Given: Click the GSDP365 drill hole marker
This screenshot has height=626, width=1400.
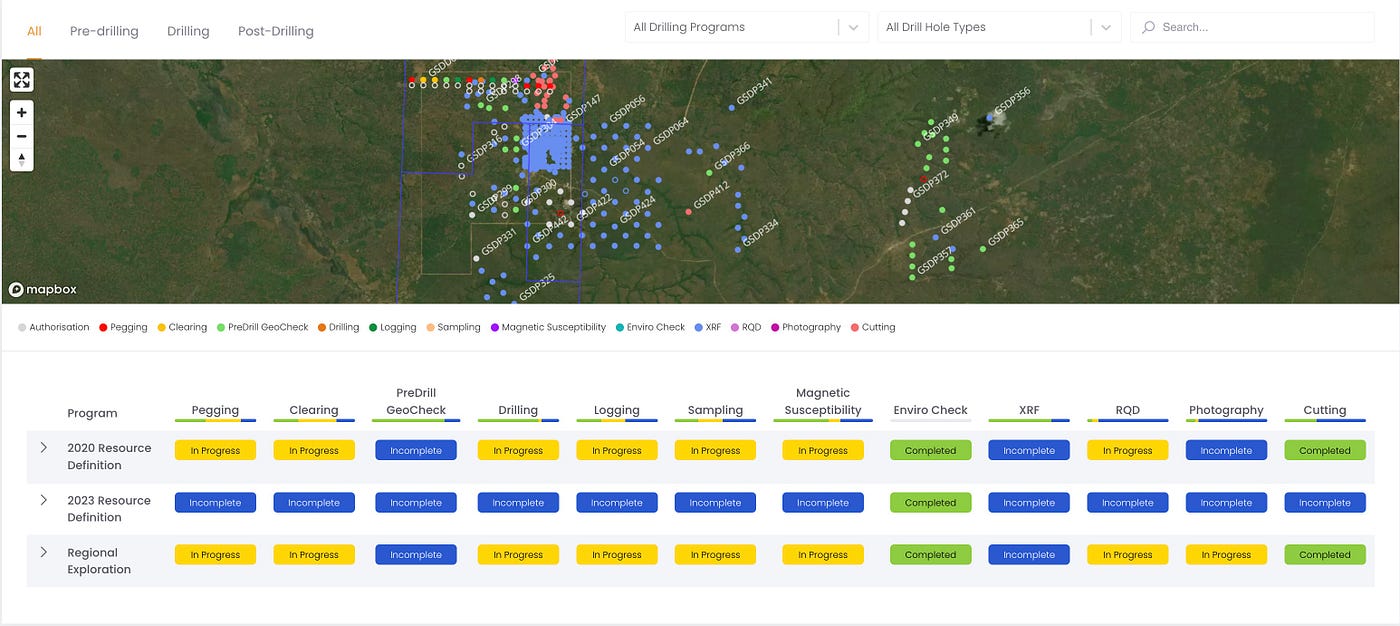Looking at the screenshot, I should click(982, 248).
